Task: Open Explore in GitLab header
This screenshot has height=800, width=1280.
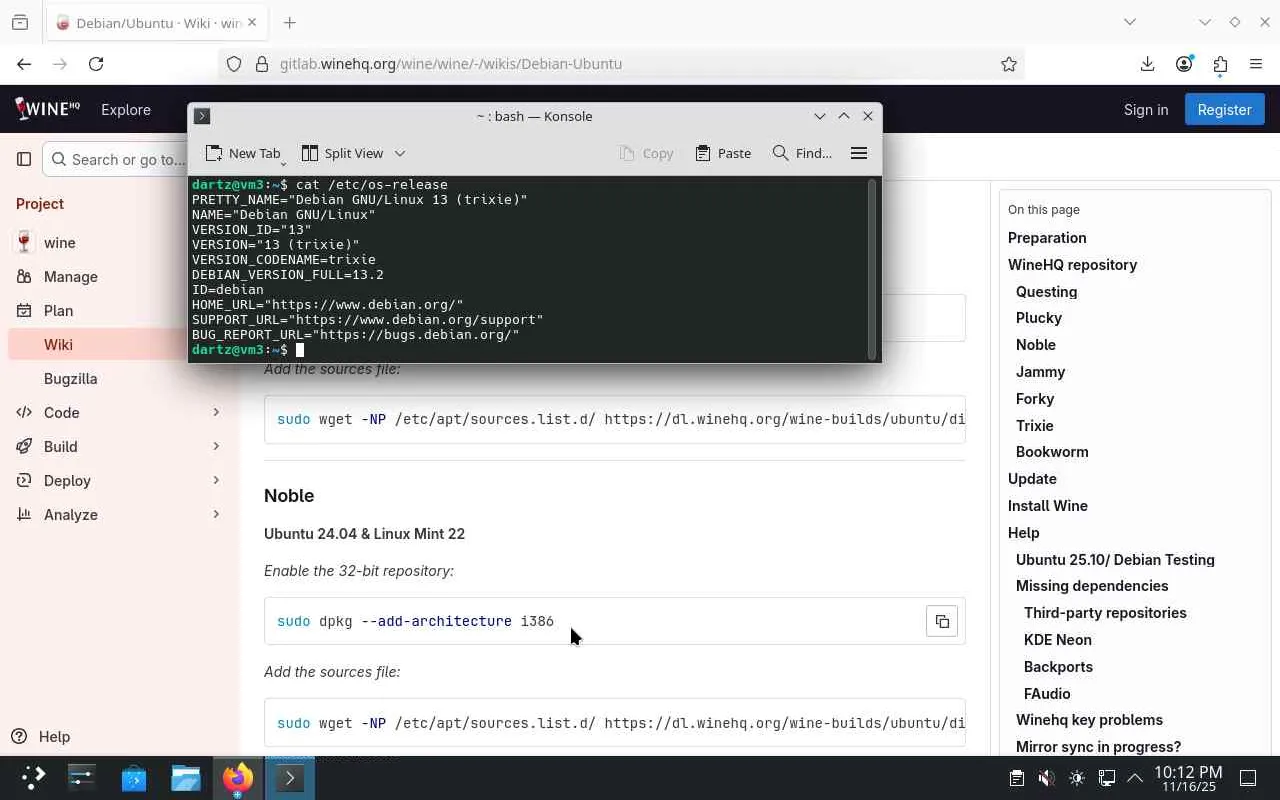Action: pos(126,110)
